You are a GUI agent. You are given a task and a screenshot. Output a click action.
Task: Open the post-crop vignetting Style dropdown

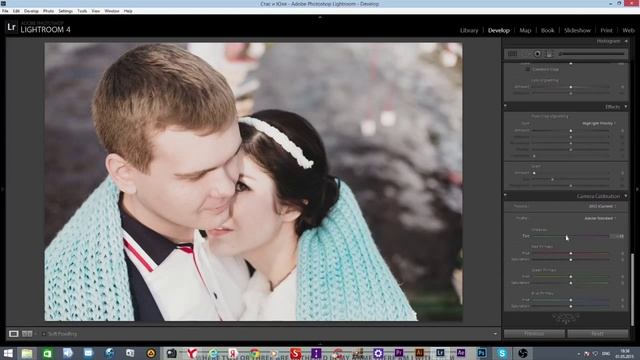[x=599, y=123]
